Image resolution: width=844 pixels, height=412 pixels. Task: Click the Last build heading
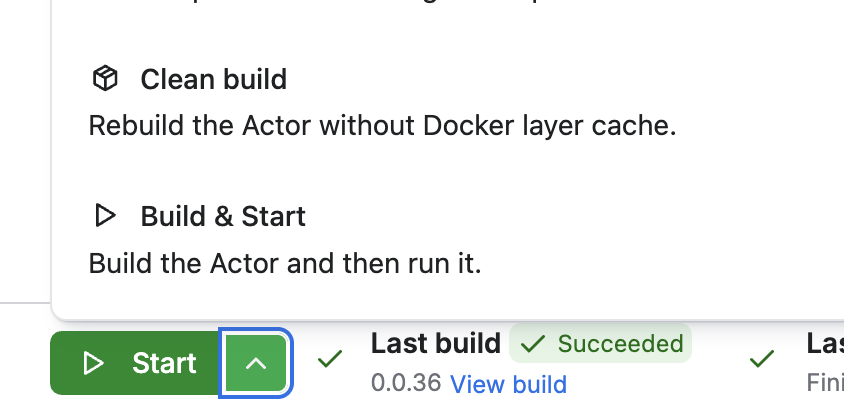435,343
